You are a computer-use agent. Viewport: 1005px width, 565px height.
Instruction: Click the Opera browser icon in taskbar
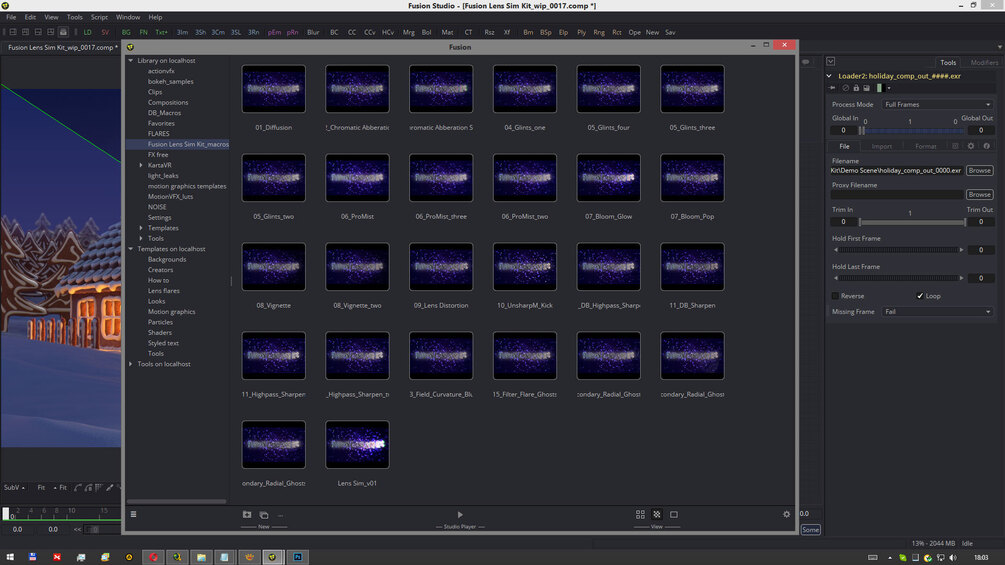tap(153, 557)
